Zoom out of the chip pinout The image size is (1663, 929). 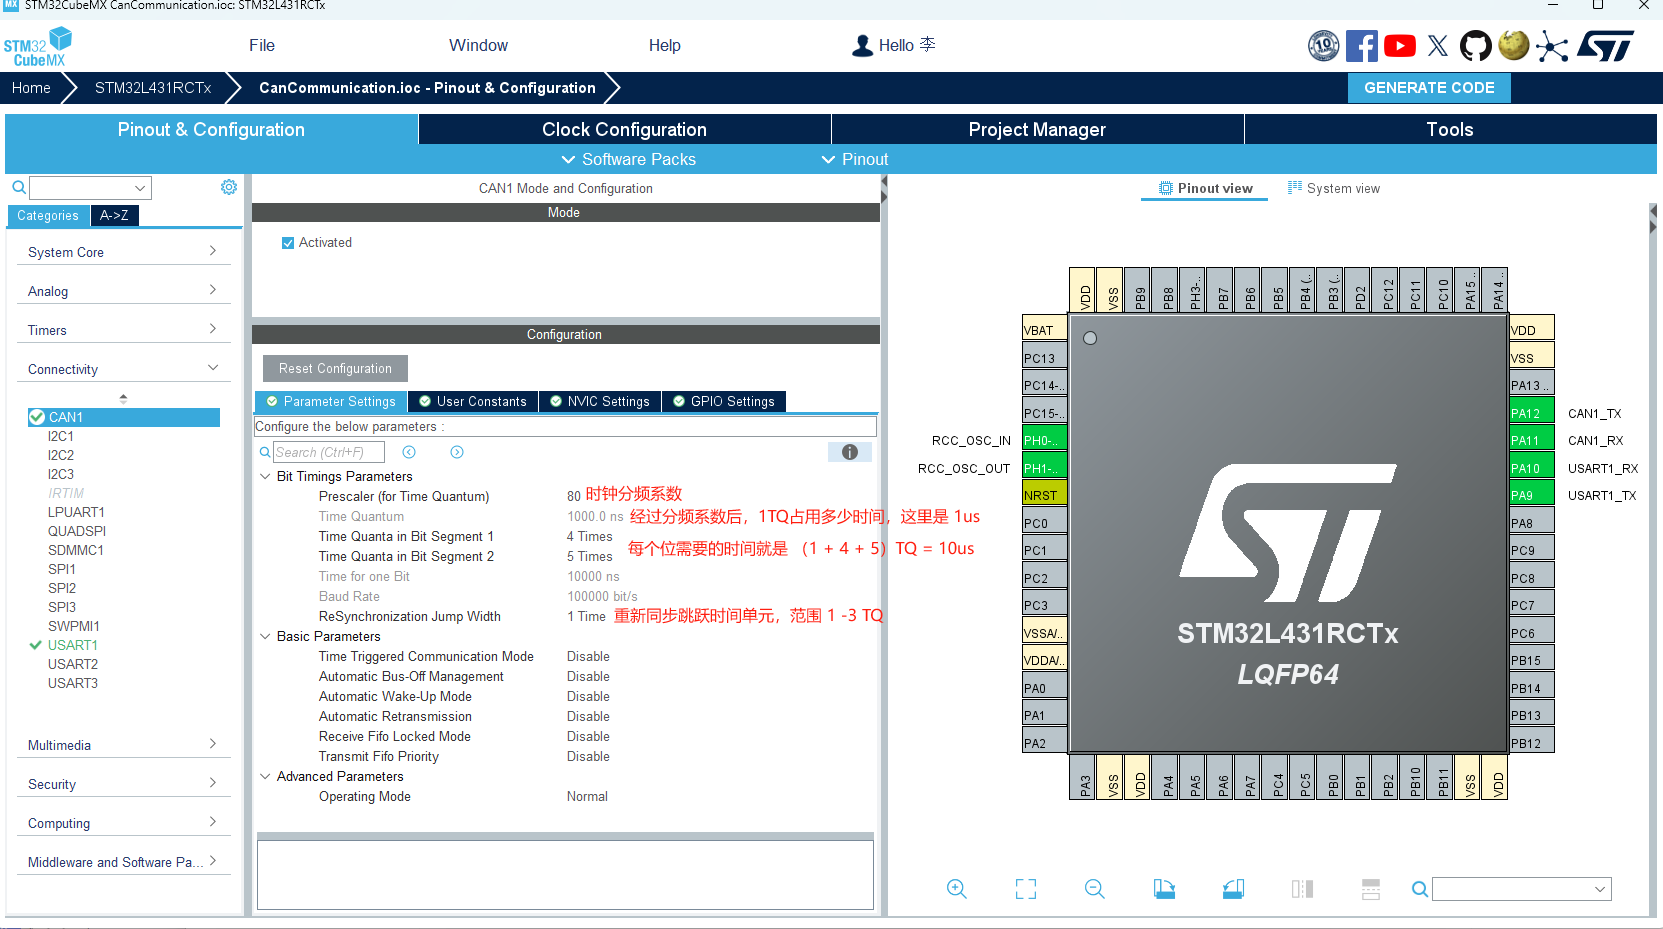tap(1095, 889)
